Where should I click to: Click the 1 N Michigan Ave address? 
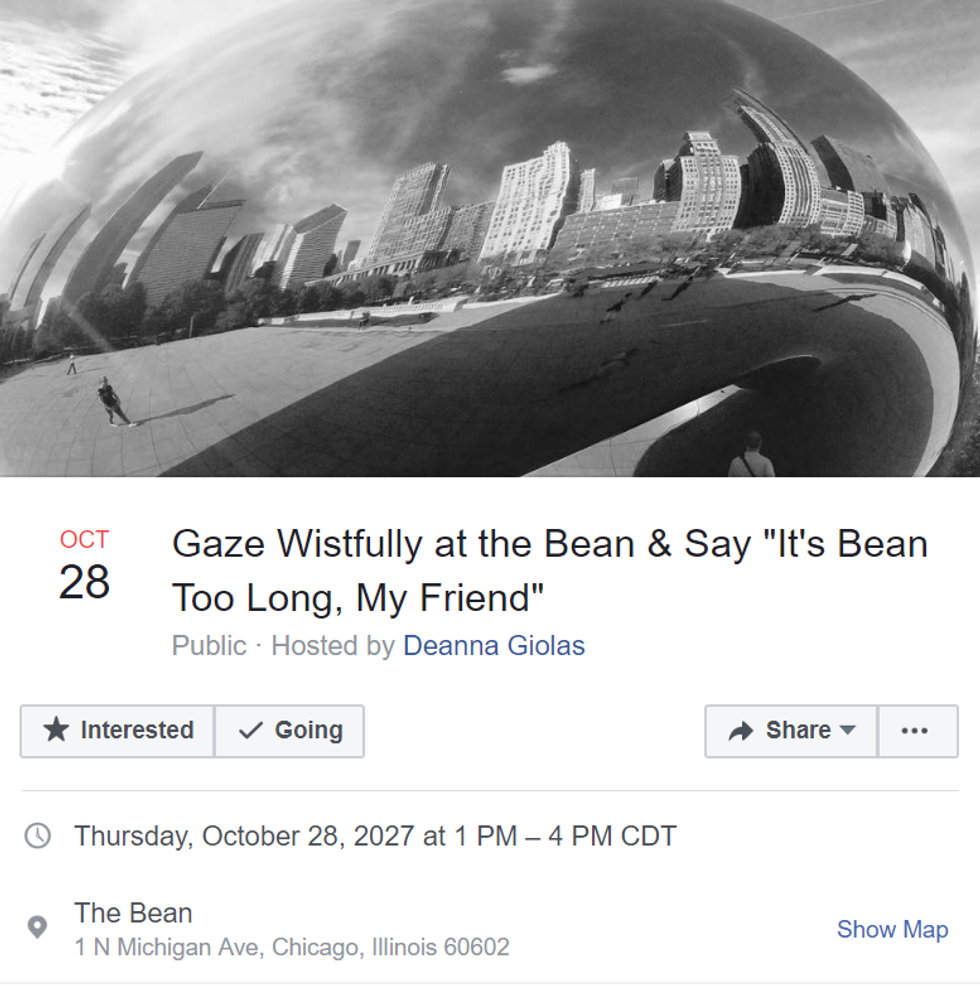[x=292, y=947]
